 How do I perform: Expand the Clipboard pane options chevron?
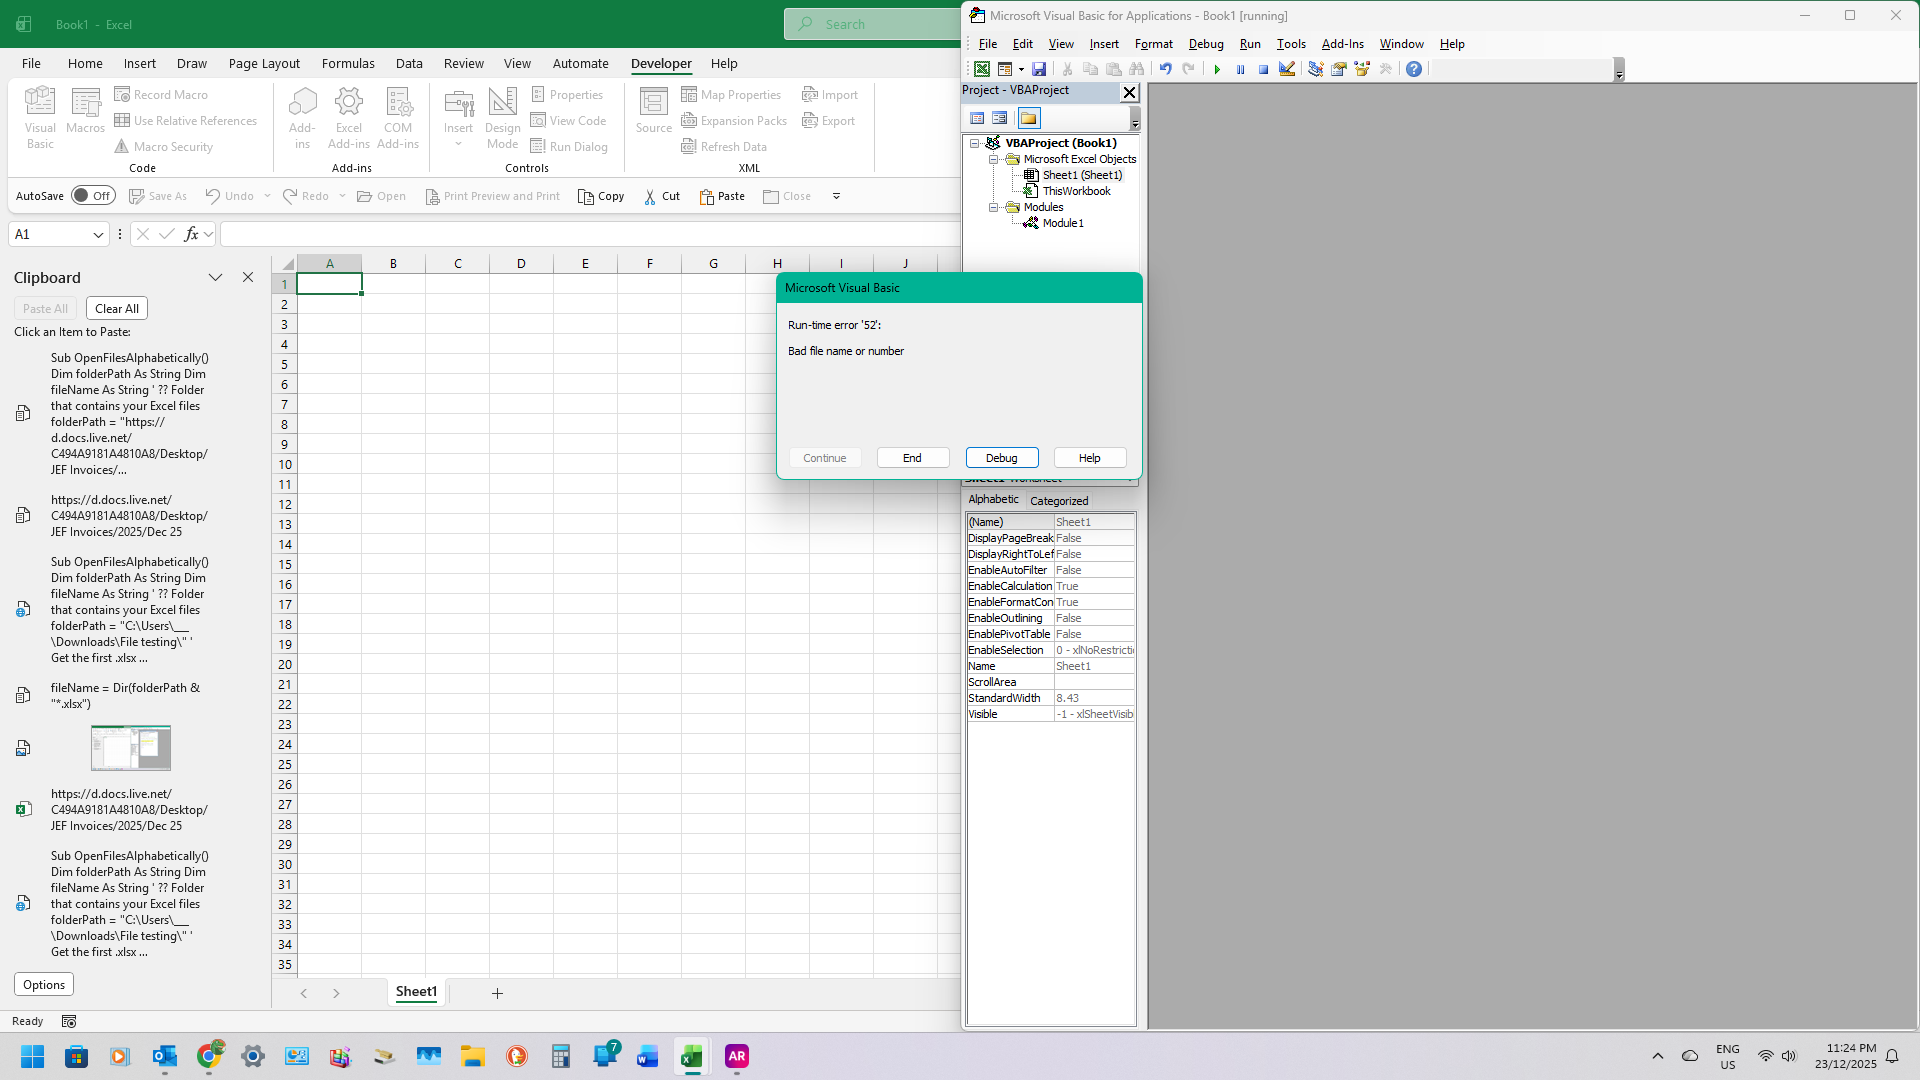(x=215, y=278)
